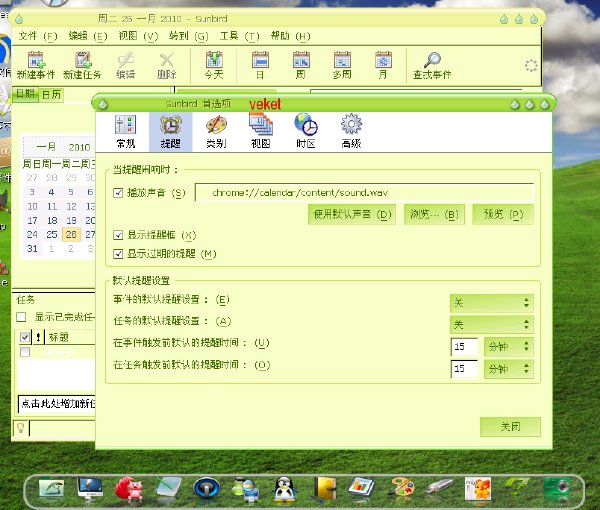Open the 文件 (F) menu
Image resolution: width=600 pixels, height=510 pixels.
click(x=38, y=36)
